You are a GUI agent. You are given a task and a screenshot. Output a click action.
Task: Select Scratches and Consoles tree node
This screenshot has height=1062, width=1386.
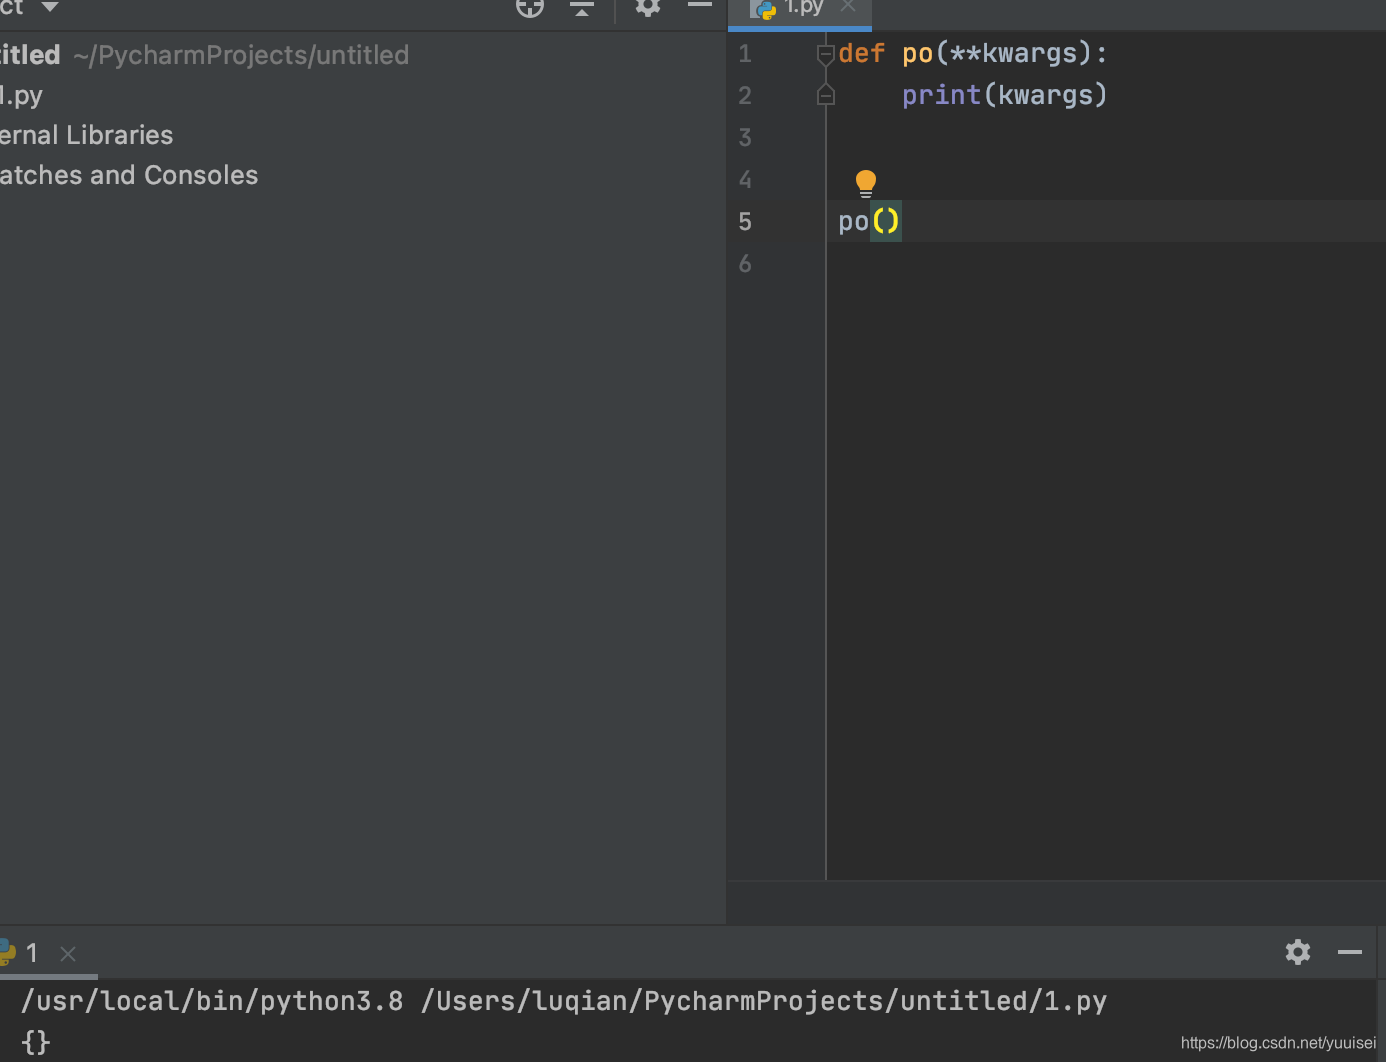(129, 175)
